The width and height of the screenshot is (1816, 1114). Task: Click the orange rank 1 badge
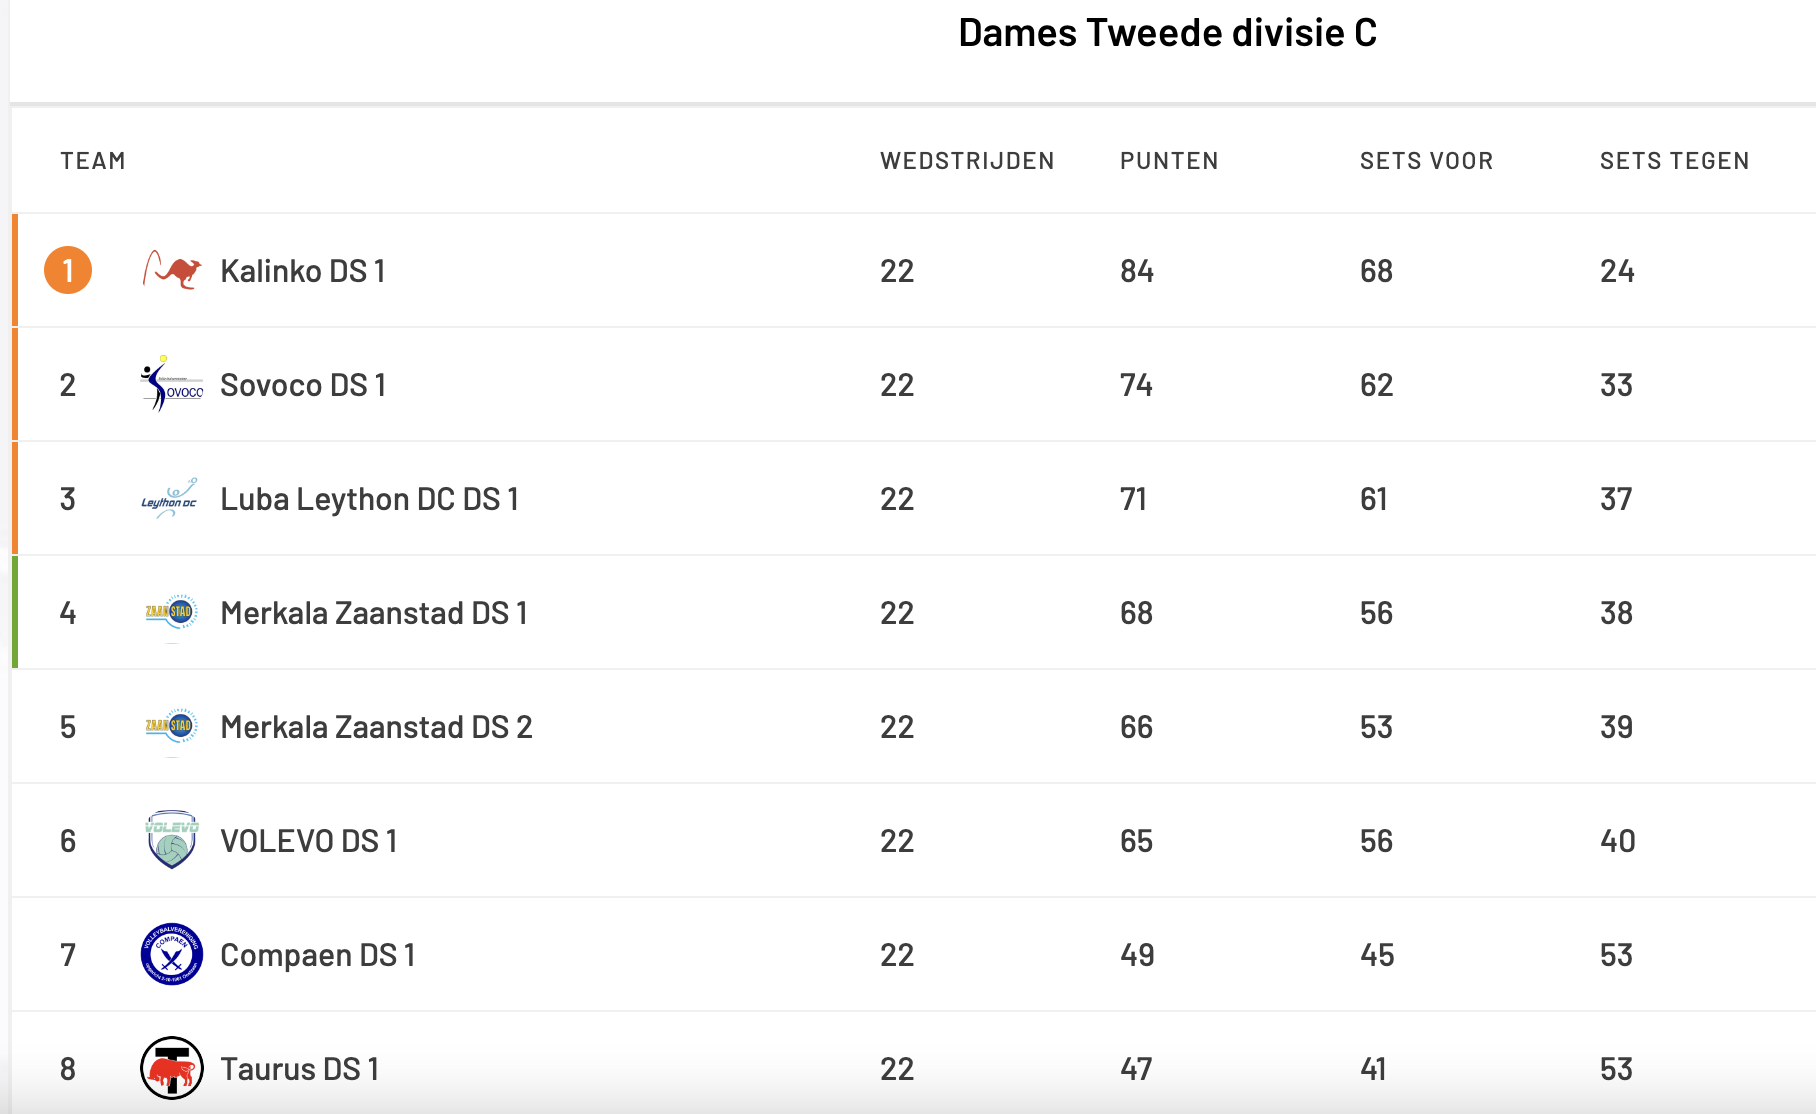pyautogui.click(x=68, y=270)
